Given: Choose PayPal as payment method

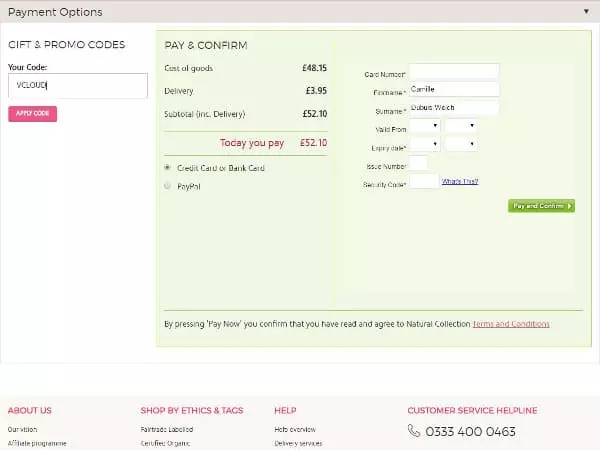Looking at the screenshot, I should 167,186.
